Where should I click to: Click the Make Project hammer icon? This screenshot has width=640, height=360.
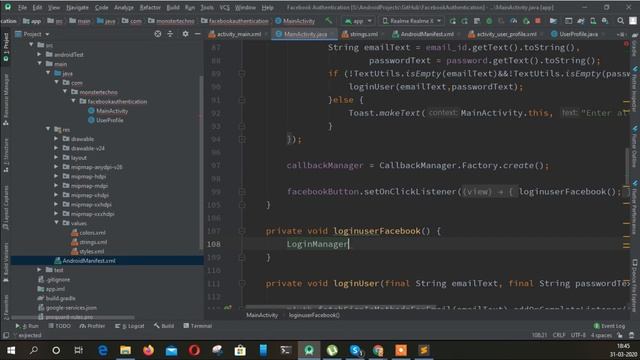point(329,21)
